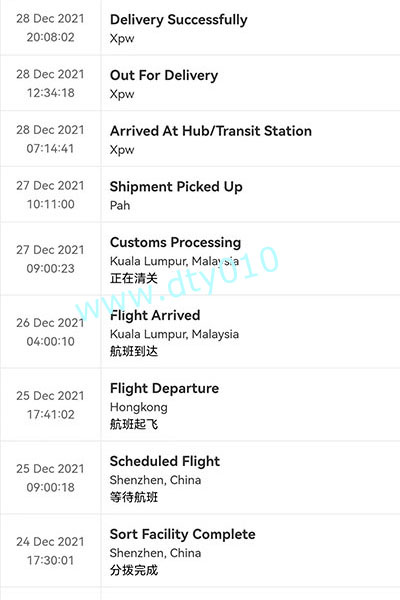Select the 25 Dec 2021 17:41:02 timestamp
This screenshot has width=400, height=600.
[50, 405]
